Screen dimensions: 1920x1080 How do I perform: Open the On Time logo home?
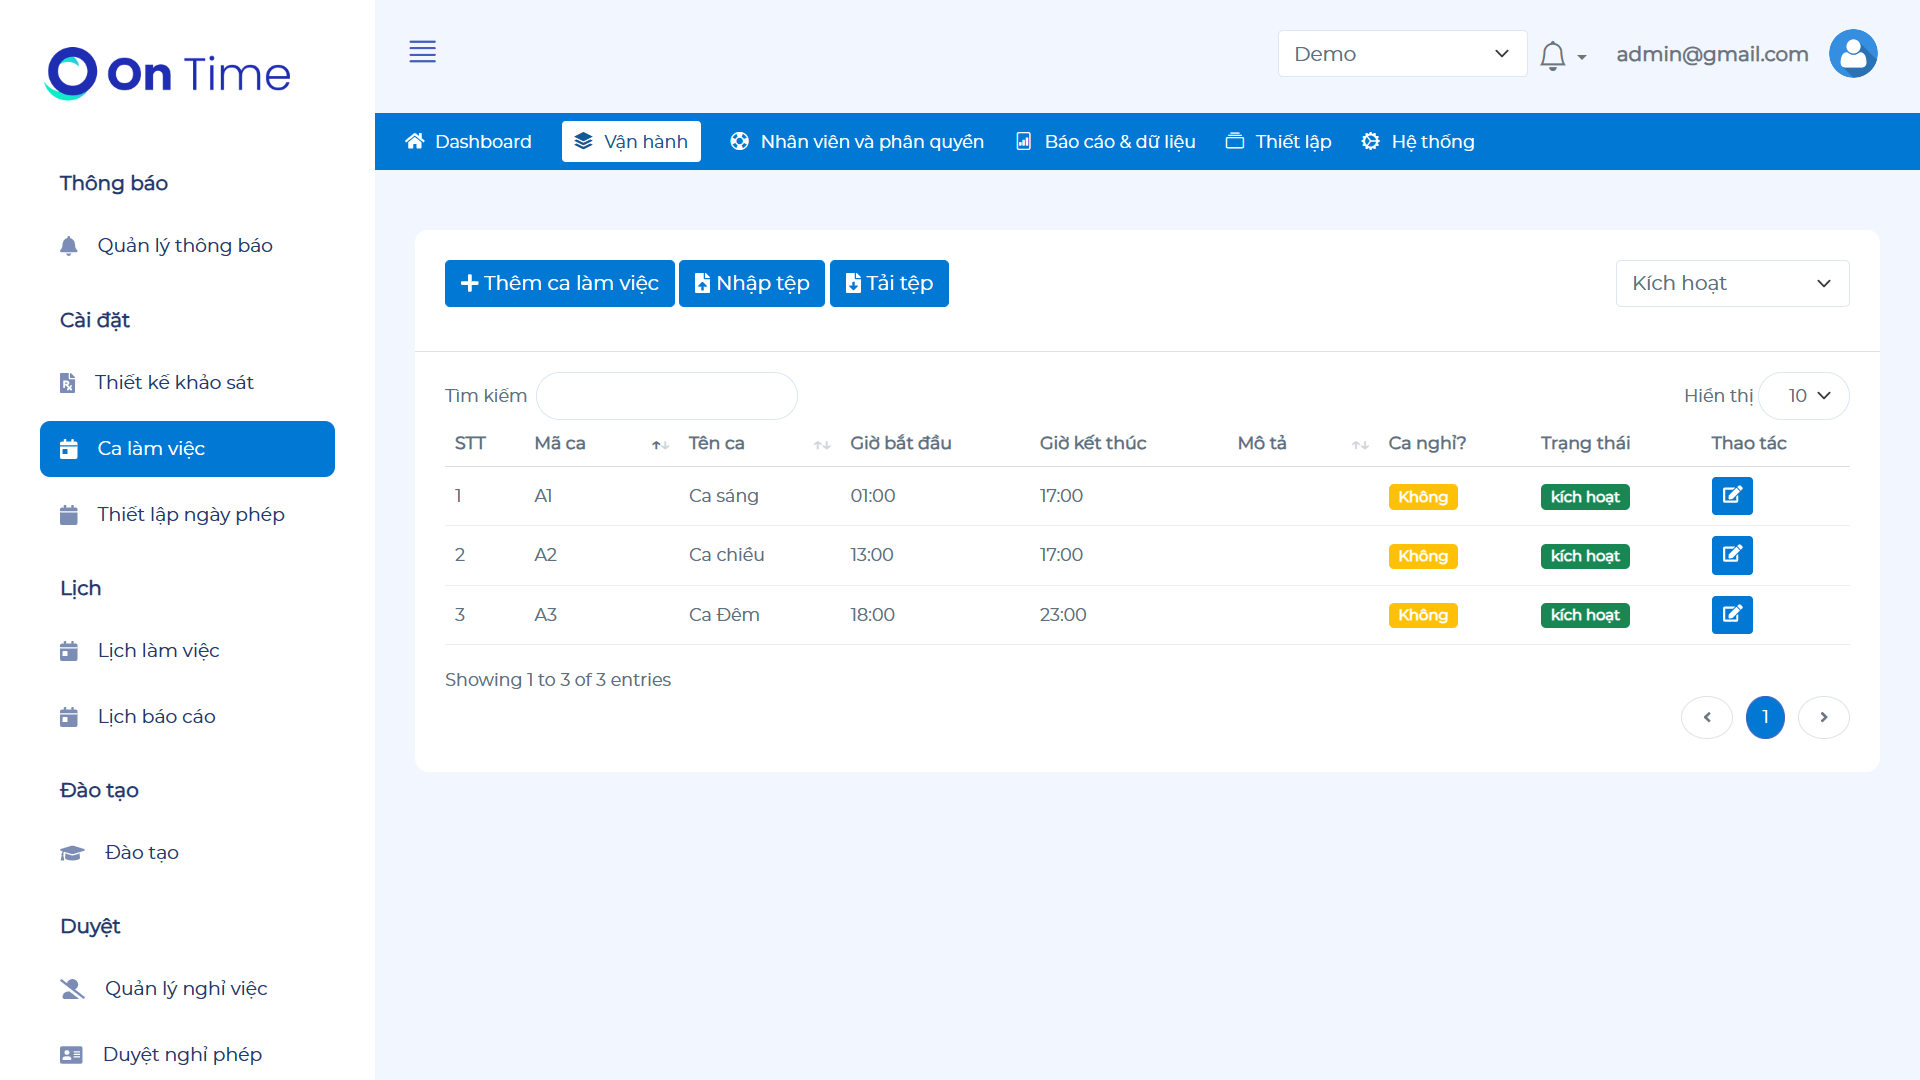point(168,74)
